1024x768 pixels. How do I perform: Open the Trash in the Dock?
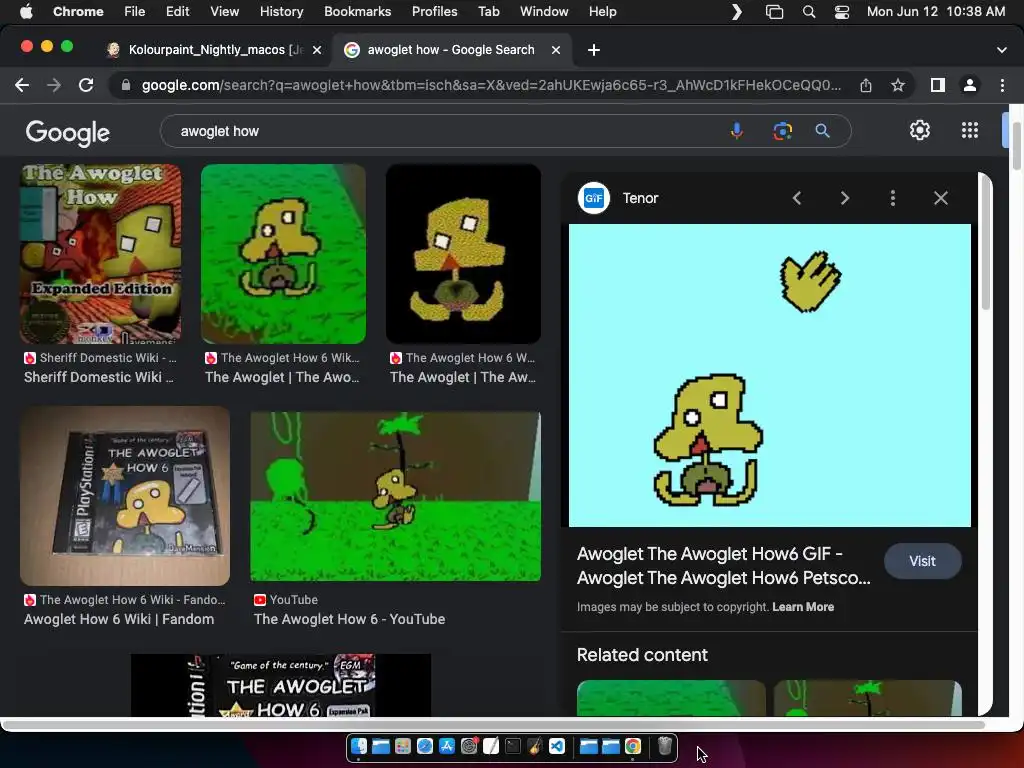coord(664,746)
